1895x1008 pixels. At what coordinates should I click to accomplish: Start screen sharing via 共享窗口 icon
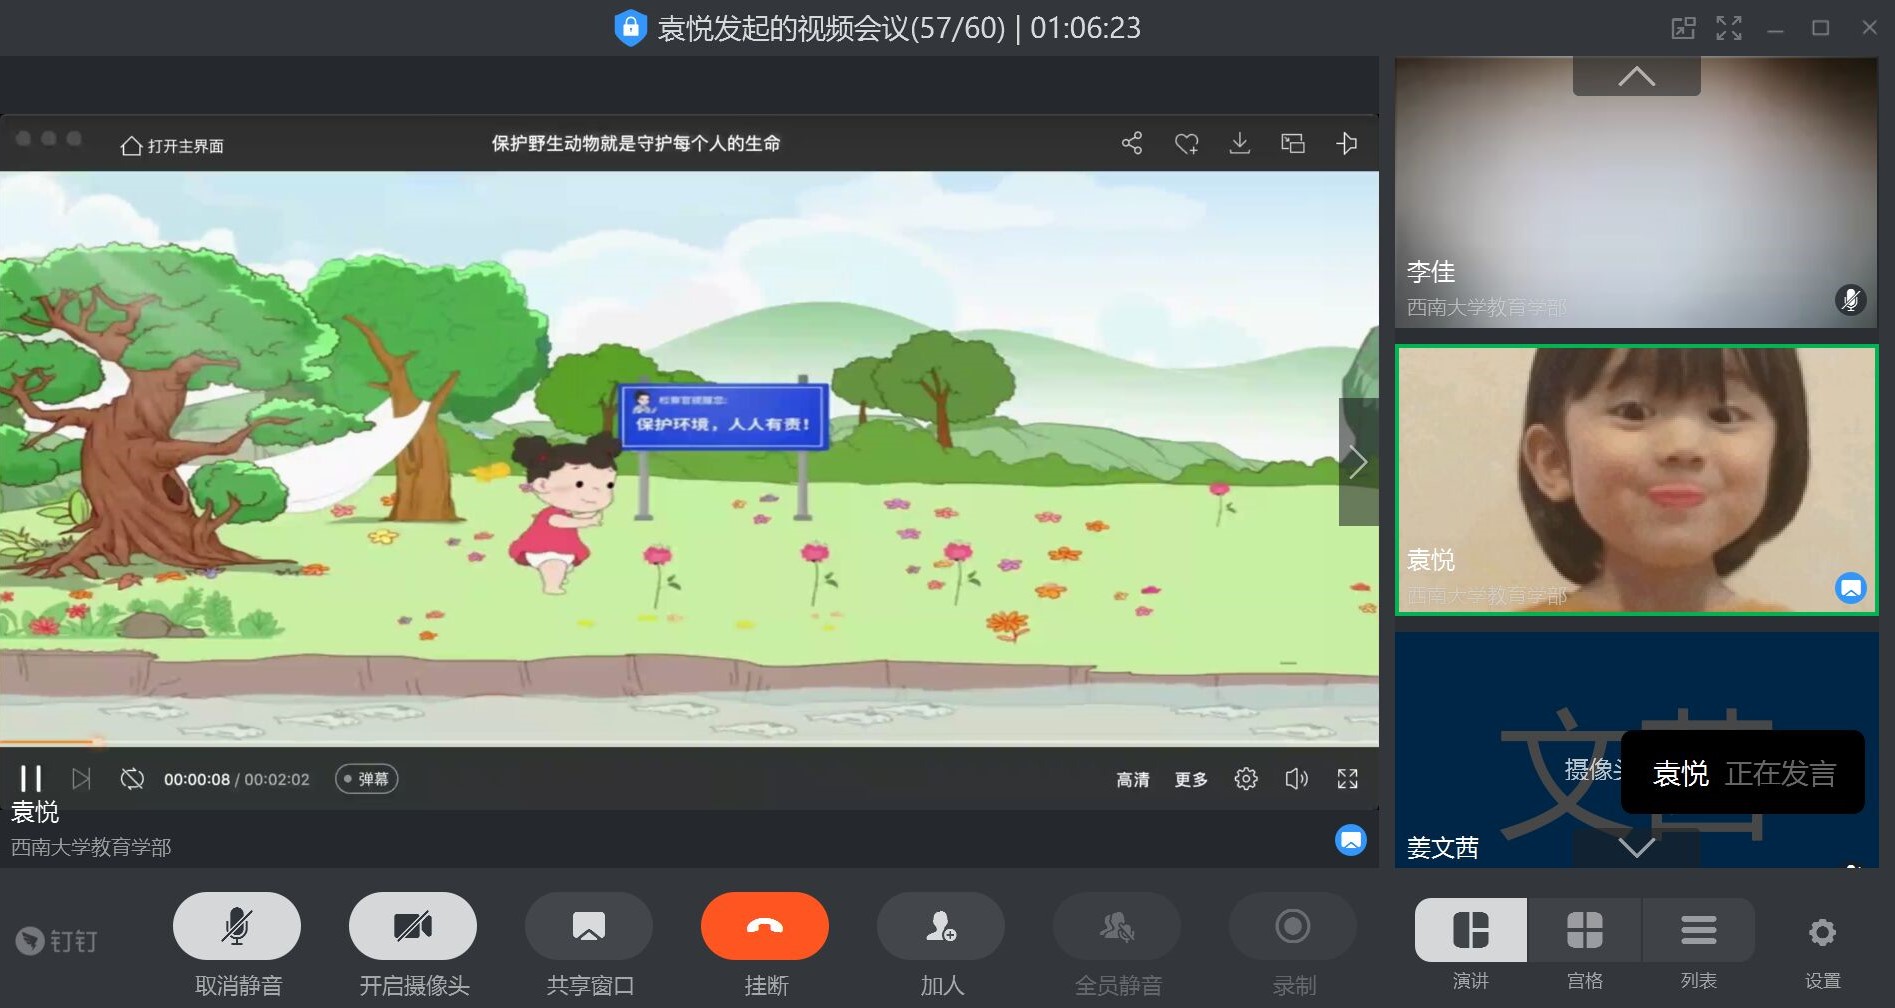coord(589,926)
